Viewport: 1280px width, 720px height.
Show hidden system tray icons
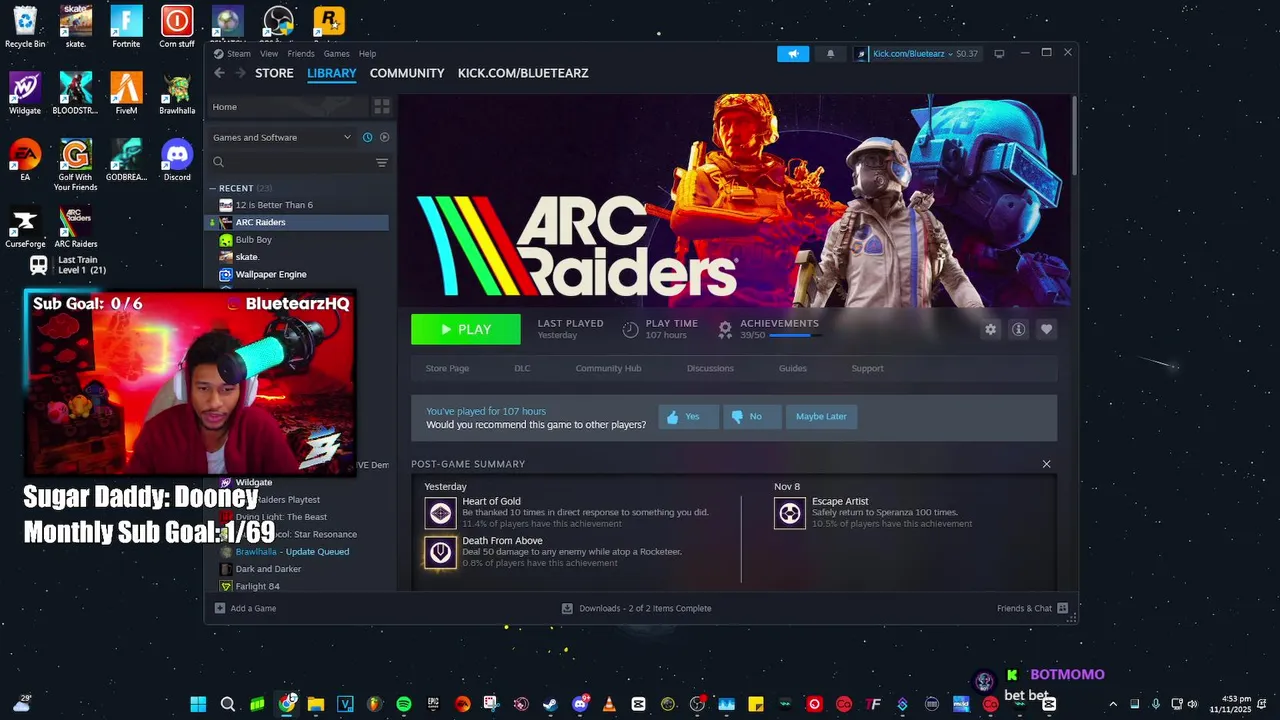(1113, 704)
